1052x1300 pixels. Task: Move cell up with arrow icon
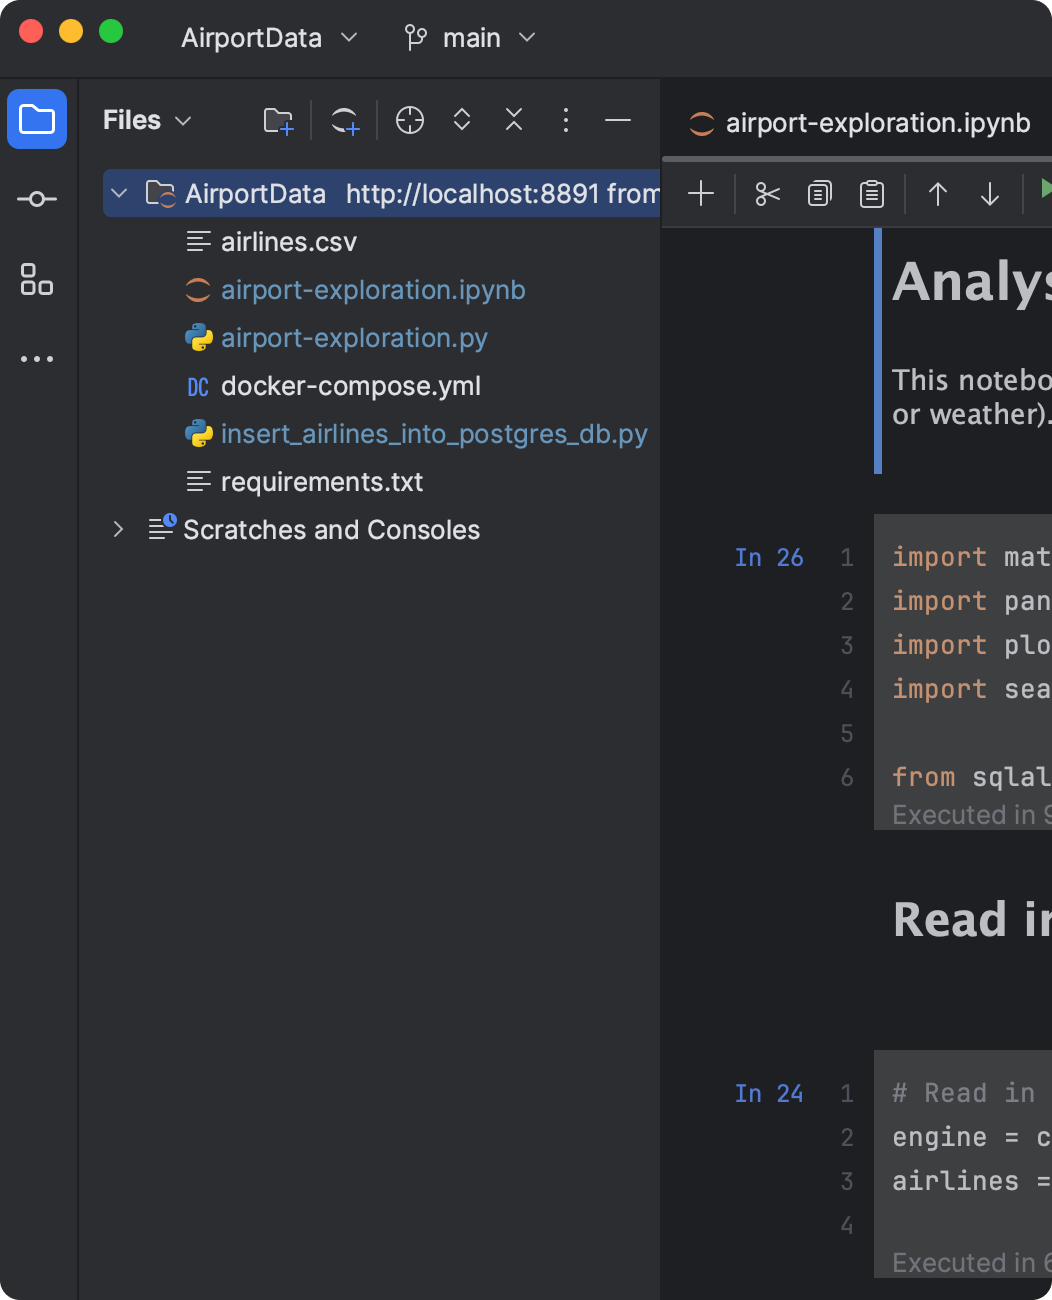coord(937,193)
